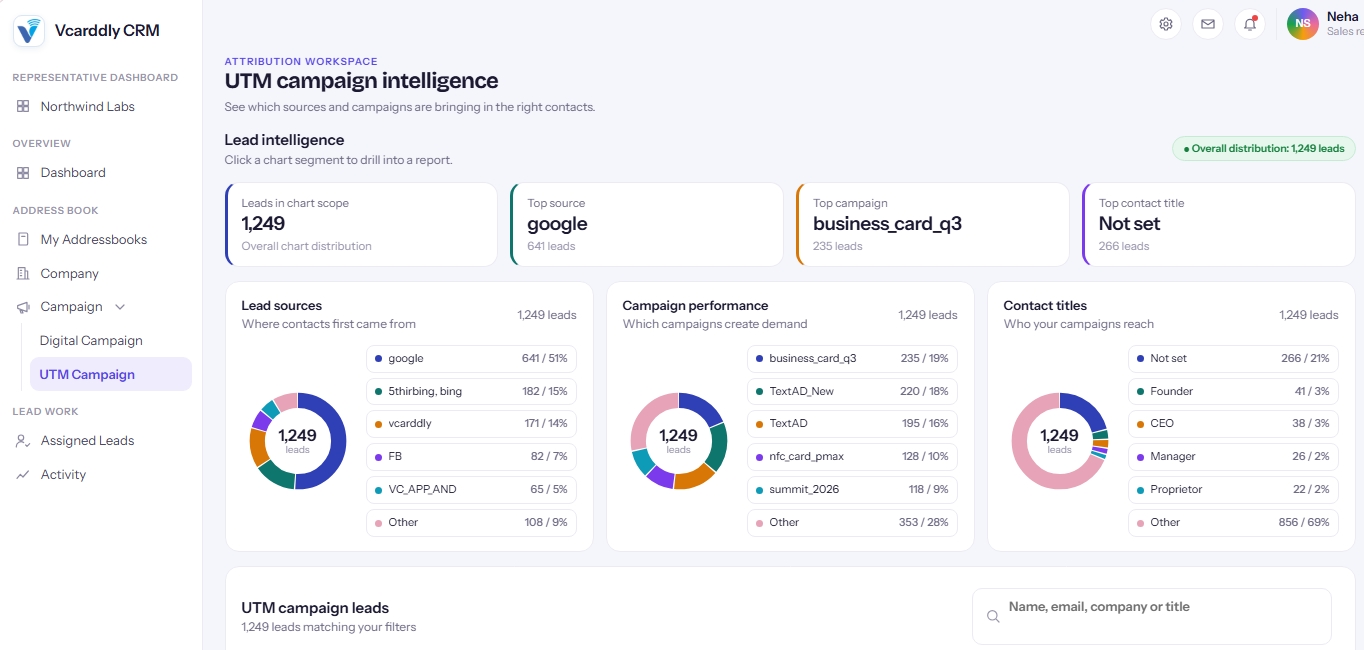This screenshot has height=650, width=1364.
Task: Open My Addressbooks
Action: tap(96, 240)
